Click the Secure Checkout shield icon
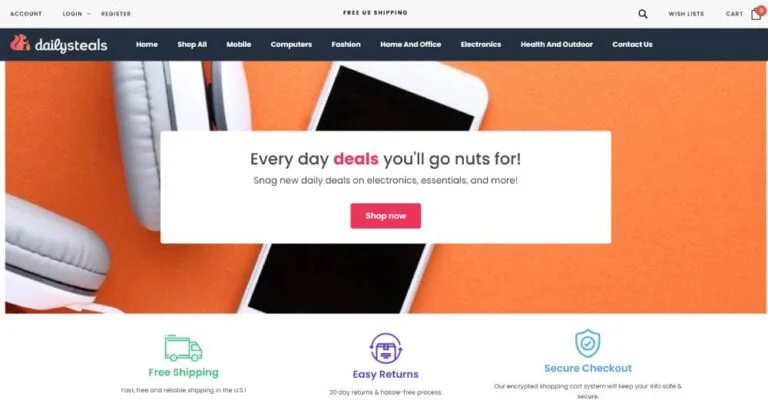 pyautogui.click(x=588, y=343)
